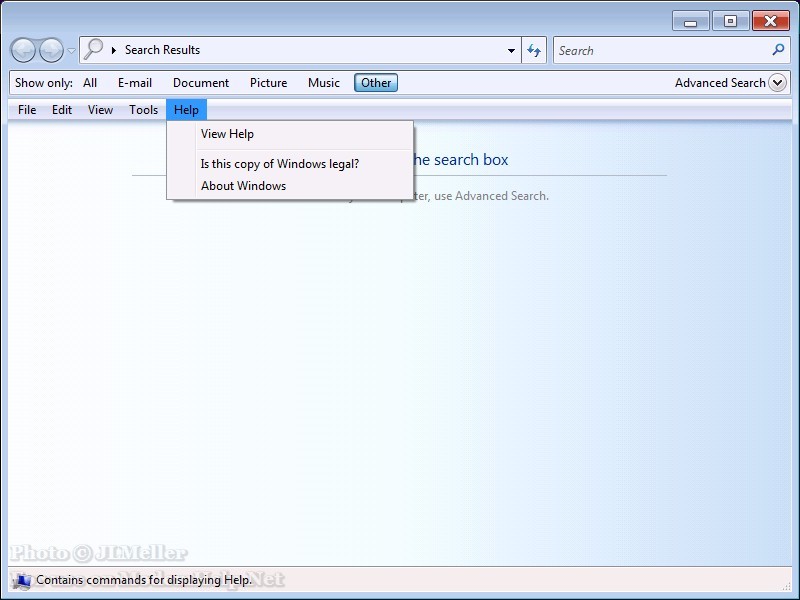Expand the Advanced Search chevron
800x600 pixels.
(x=778, y=83)
